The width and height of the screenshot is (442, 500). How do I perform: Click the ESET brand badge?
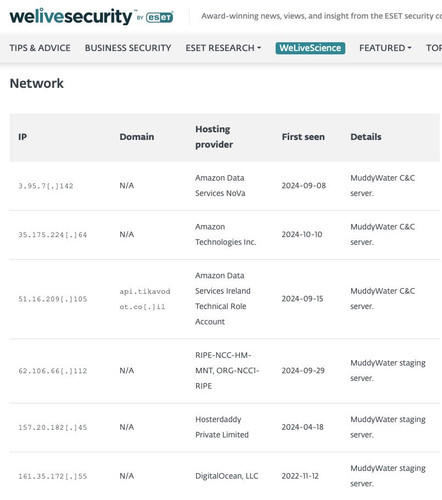click(x=159, y=17)
